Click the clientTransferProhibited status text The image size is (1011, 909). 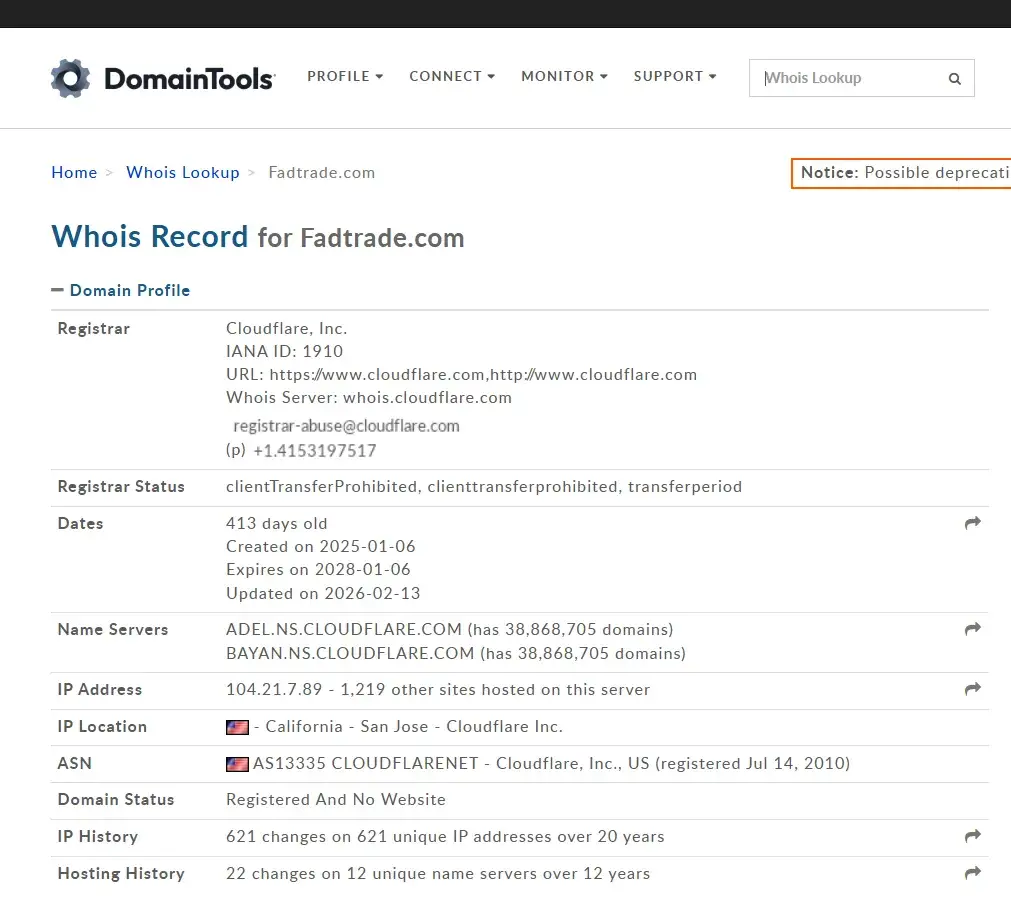pos(322,487)
